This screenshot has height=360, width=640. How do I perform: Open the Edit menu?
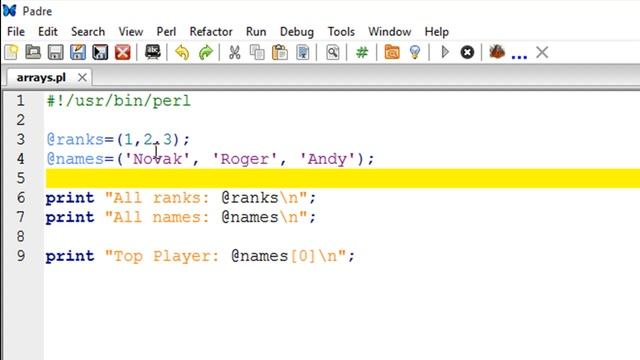click(48, 32)
